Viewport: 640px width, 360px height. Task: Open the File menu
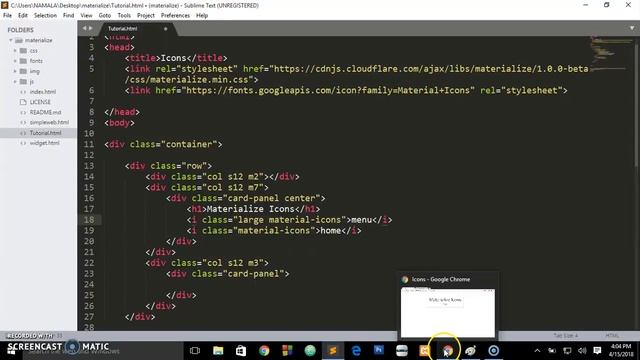pos(7,15)
